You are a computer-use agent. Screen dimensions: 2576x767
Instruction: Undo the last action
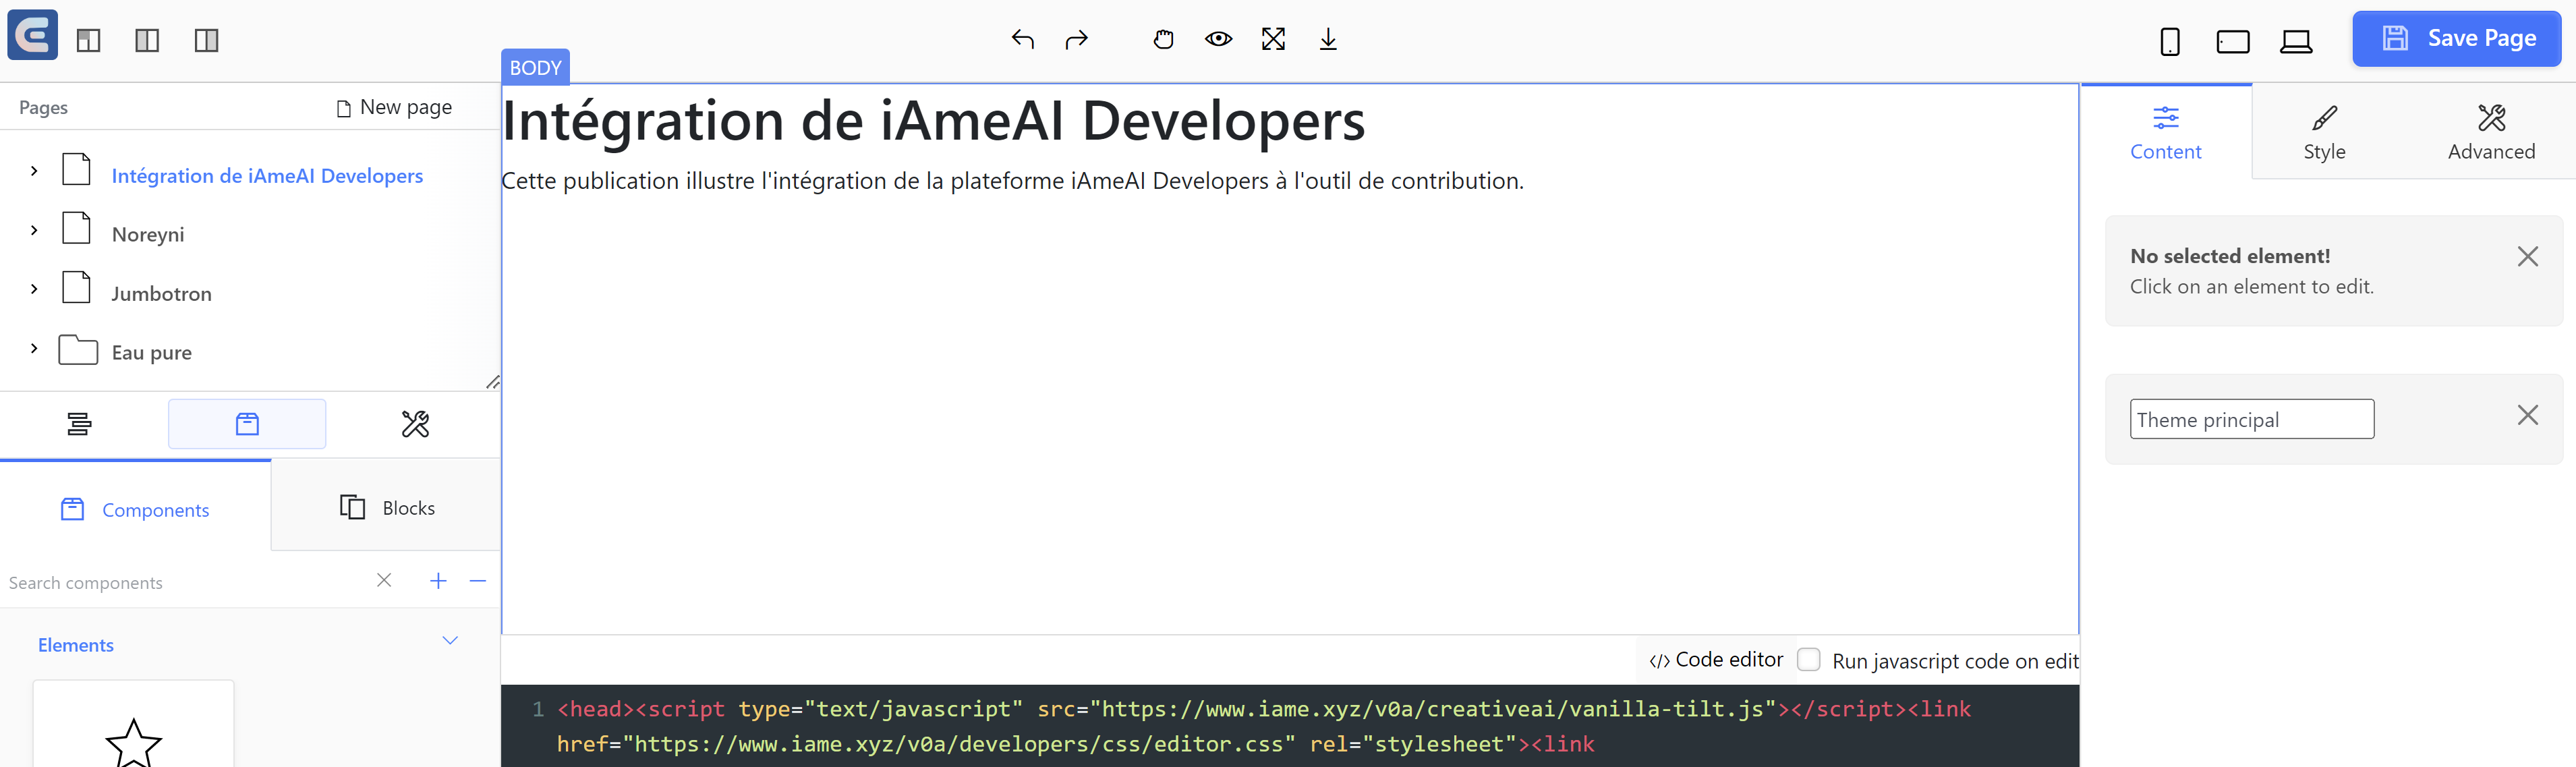(1022, 39)
